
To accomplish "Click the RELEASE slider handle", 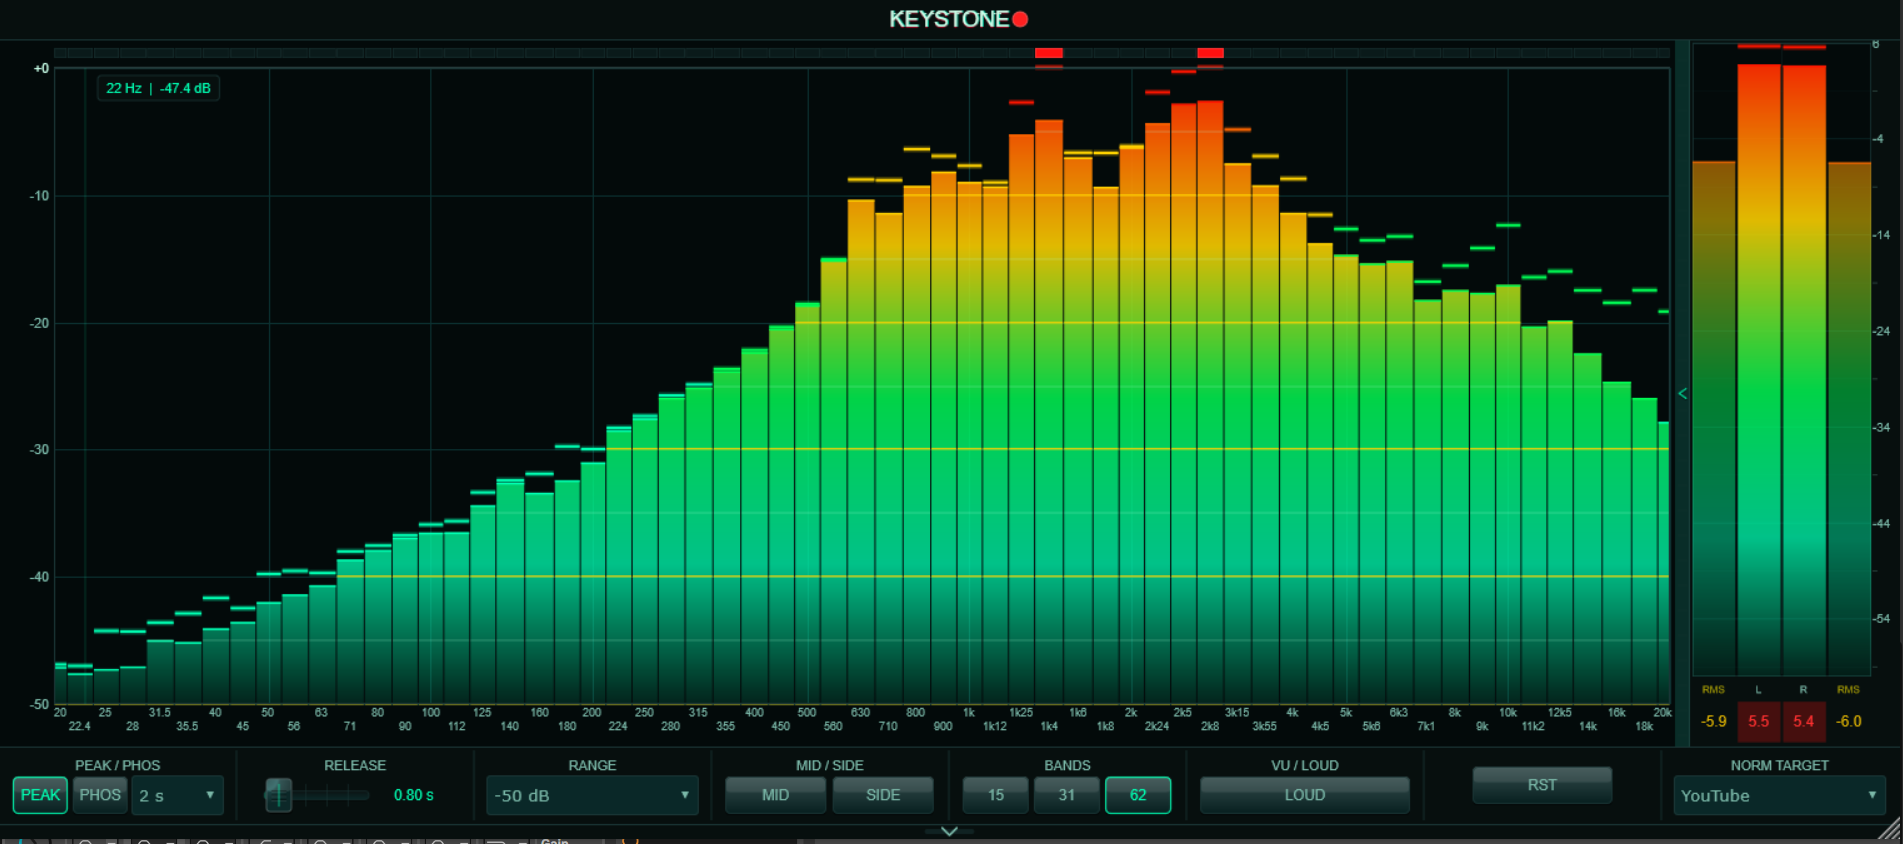I will [x=278, y=795].
